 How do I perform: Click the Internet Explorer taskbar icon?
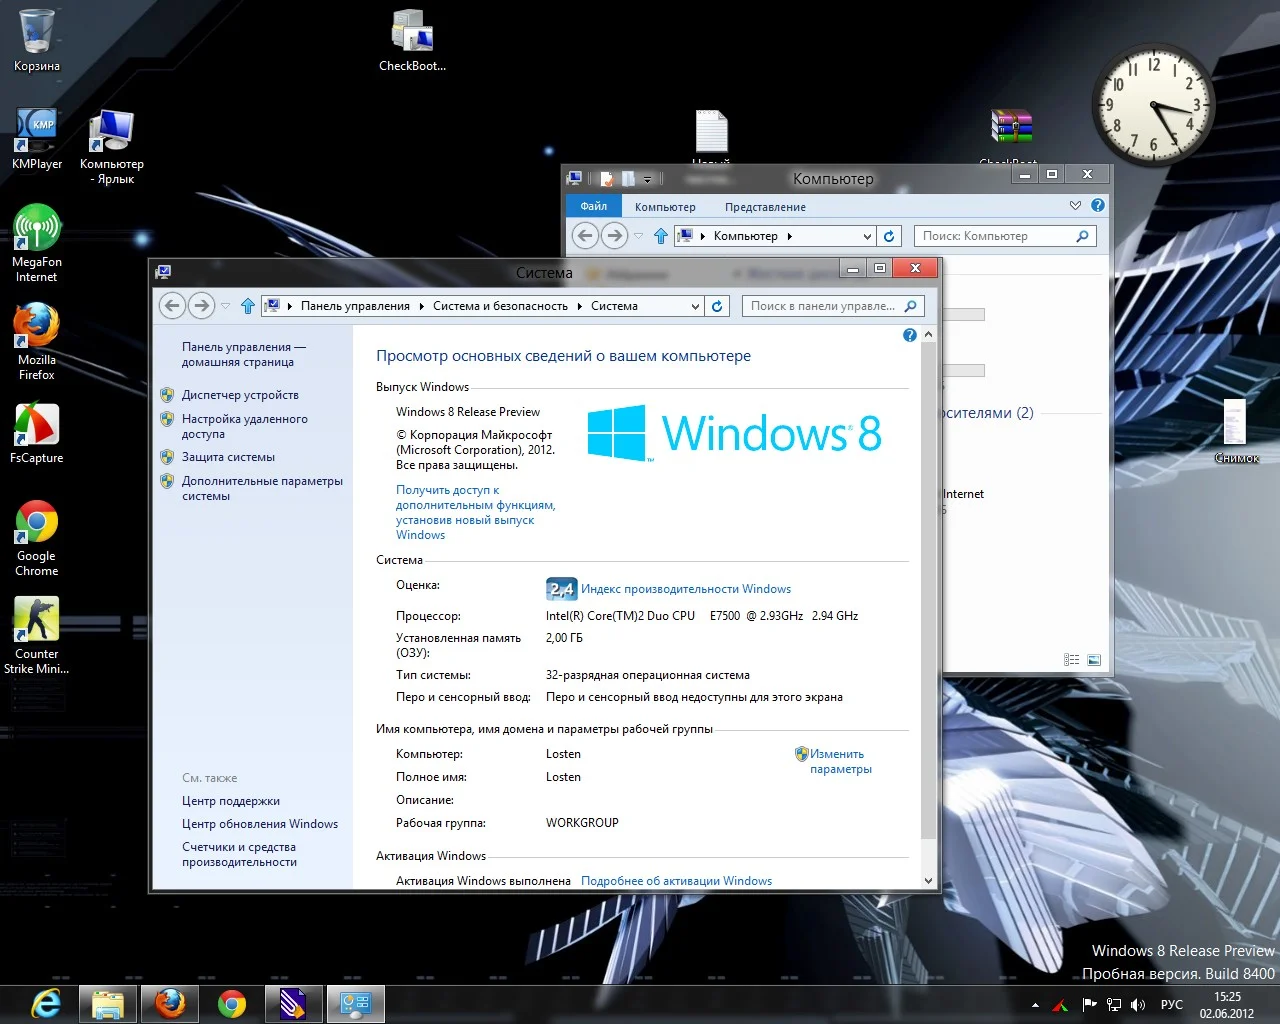pyautogui.click(x=46, y=1003)
